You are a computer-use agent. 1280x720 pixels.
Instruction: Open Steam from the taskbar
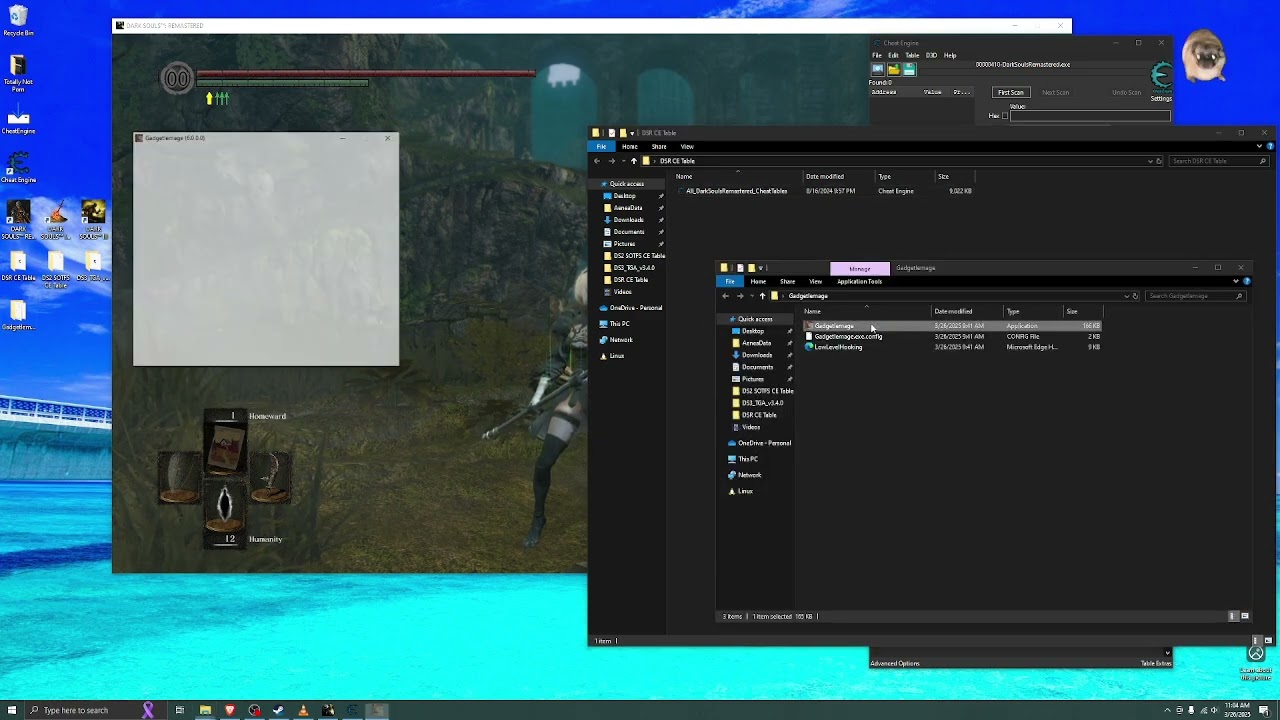coord(279,710)
